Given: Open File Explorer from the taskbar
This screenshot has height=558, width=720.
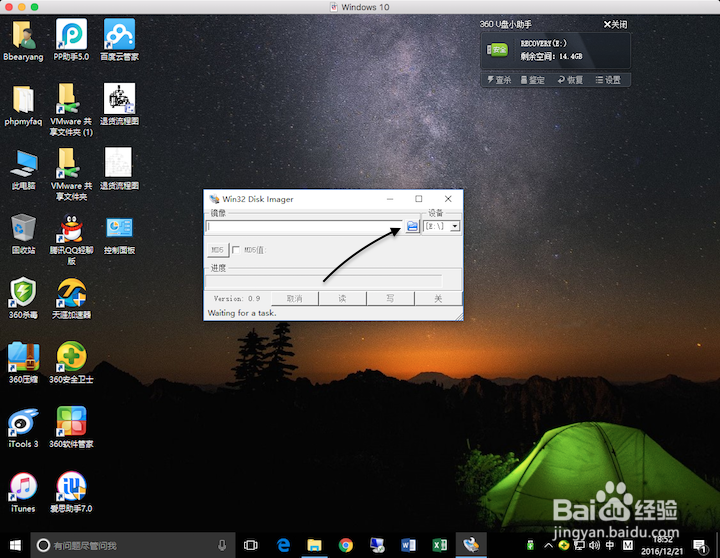Looking at the screenshot, I should (315, 545).
